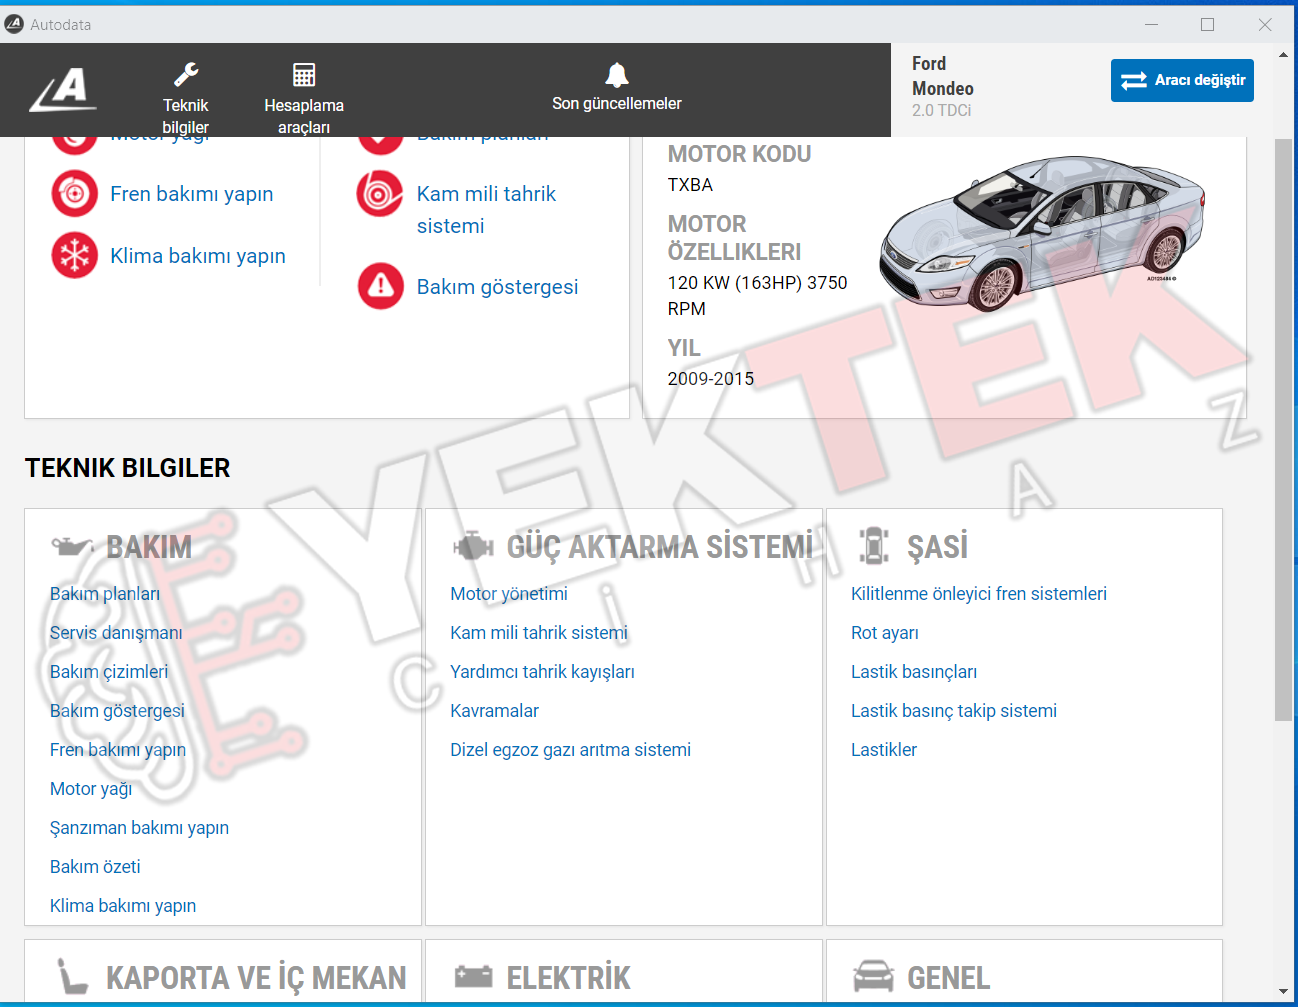The image size is (1298, 1007).
Task: Click the Ford Mondeo car illustration
Action: (x=1042, y=232)
